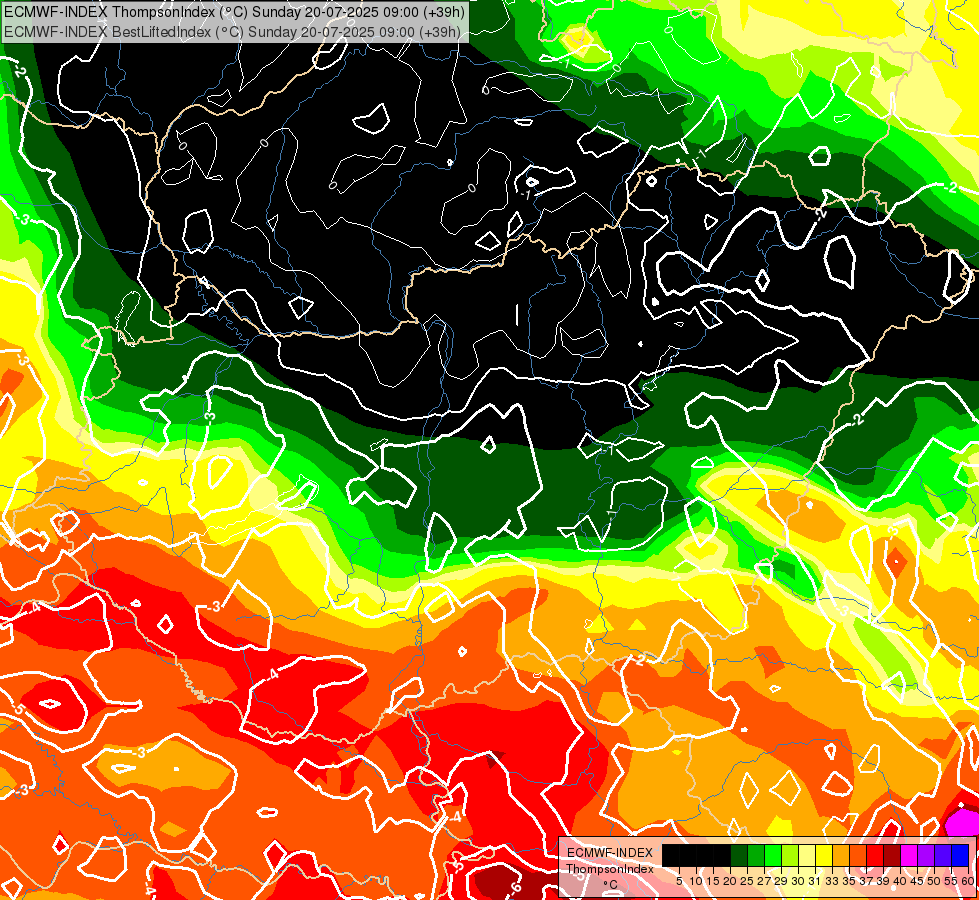Image resolution: width=979 pixels, height=900 pixels.
Task: Click the indigo 50-55 legend swatch
Action: (x=943, y=855)
